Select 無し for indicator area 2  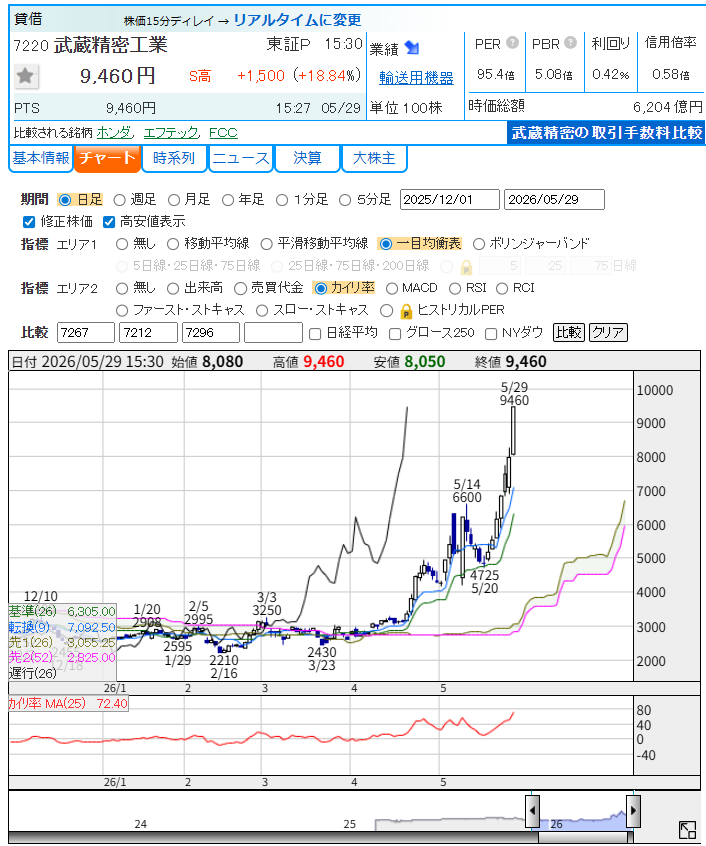[122, 289]
